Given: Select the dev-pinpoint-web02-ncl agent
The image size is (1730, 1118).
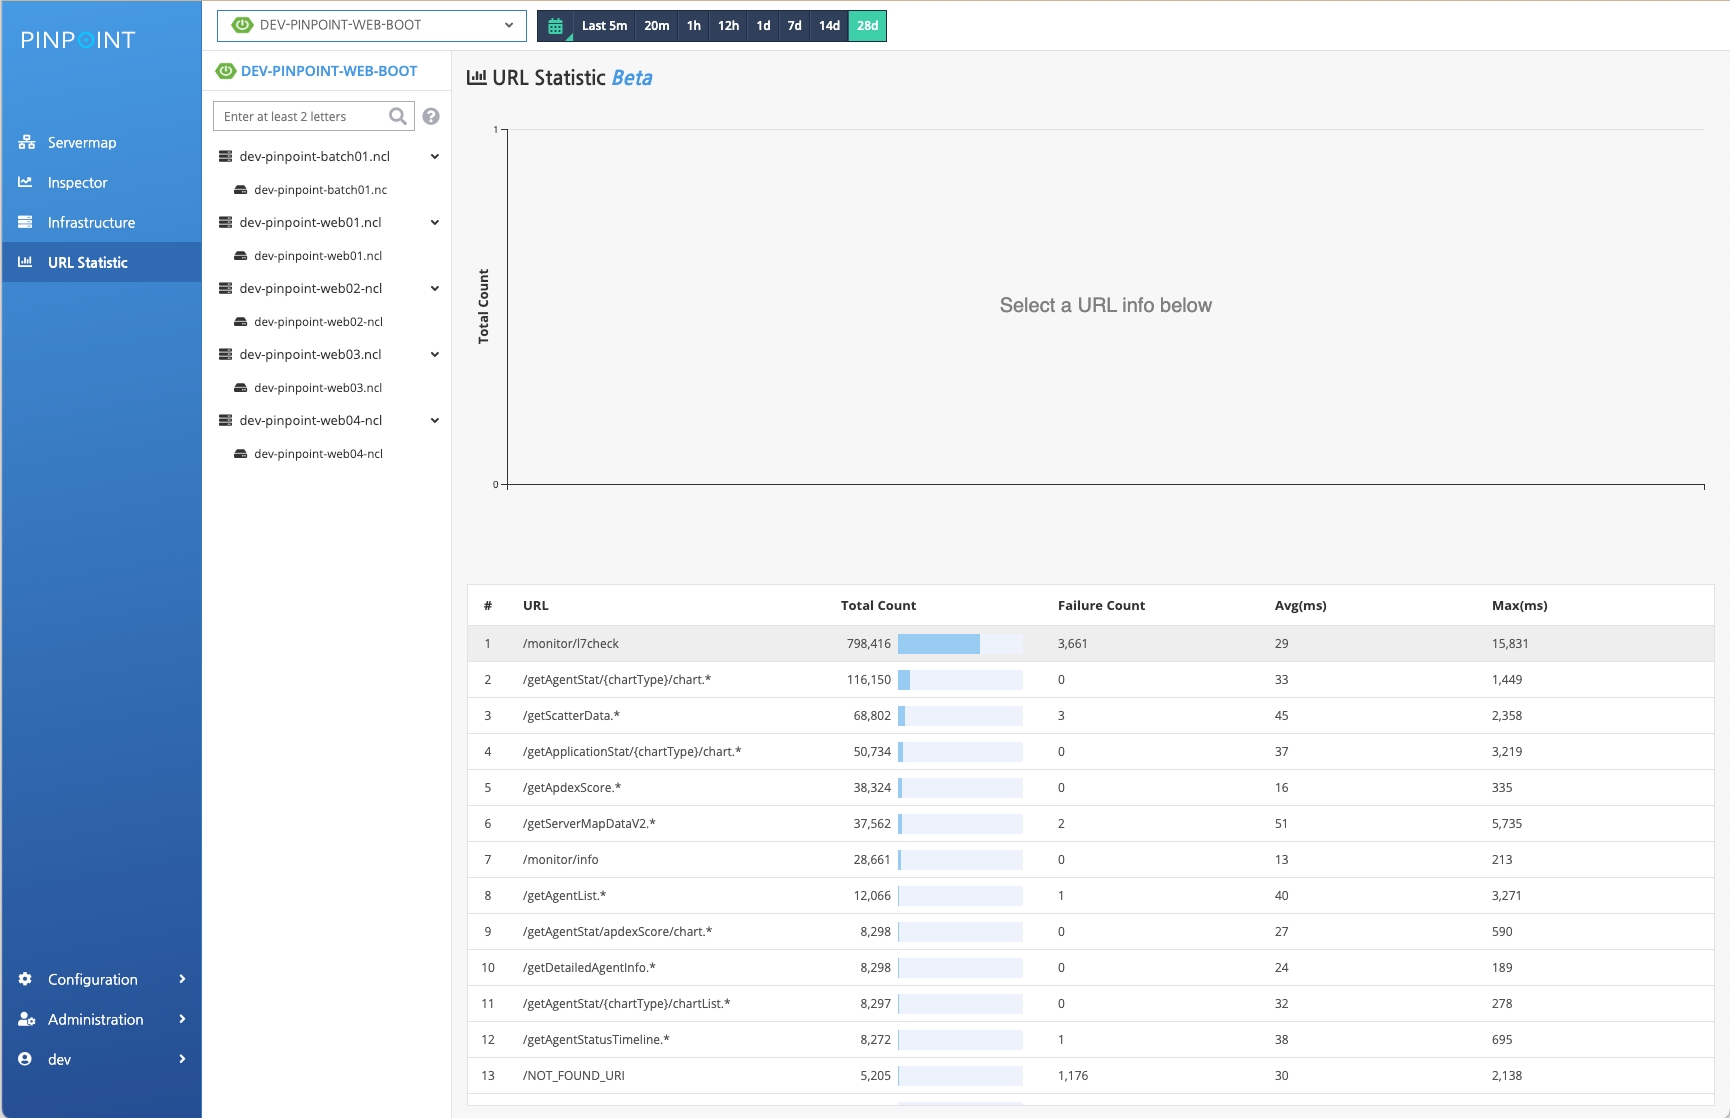Looking at the screenshot, I should tap(318, 322).
